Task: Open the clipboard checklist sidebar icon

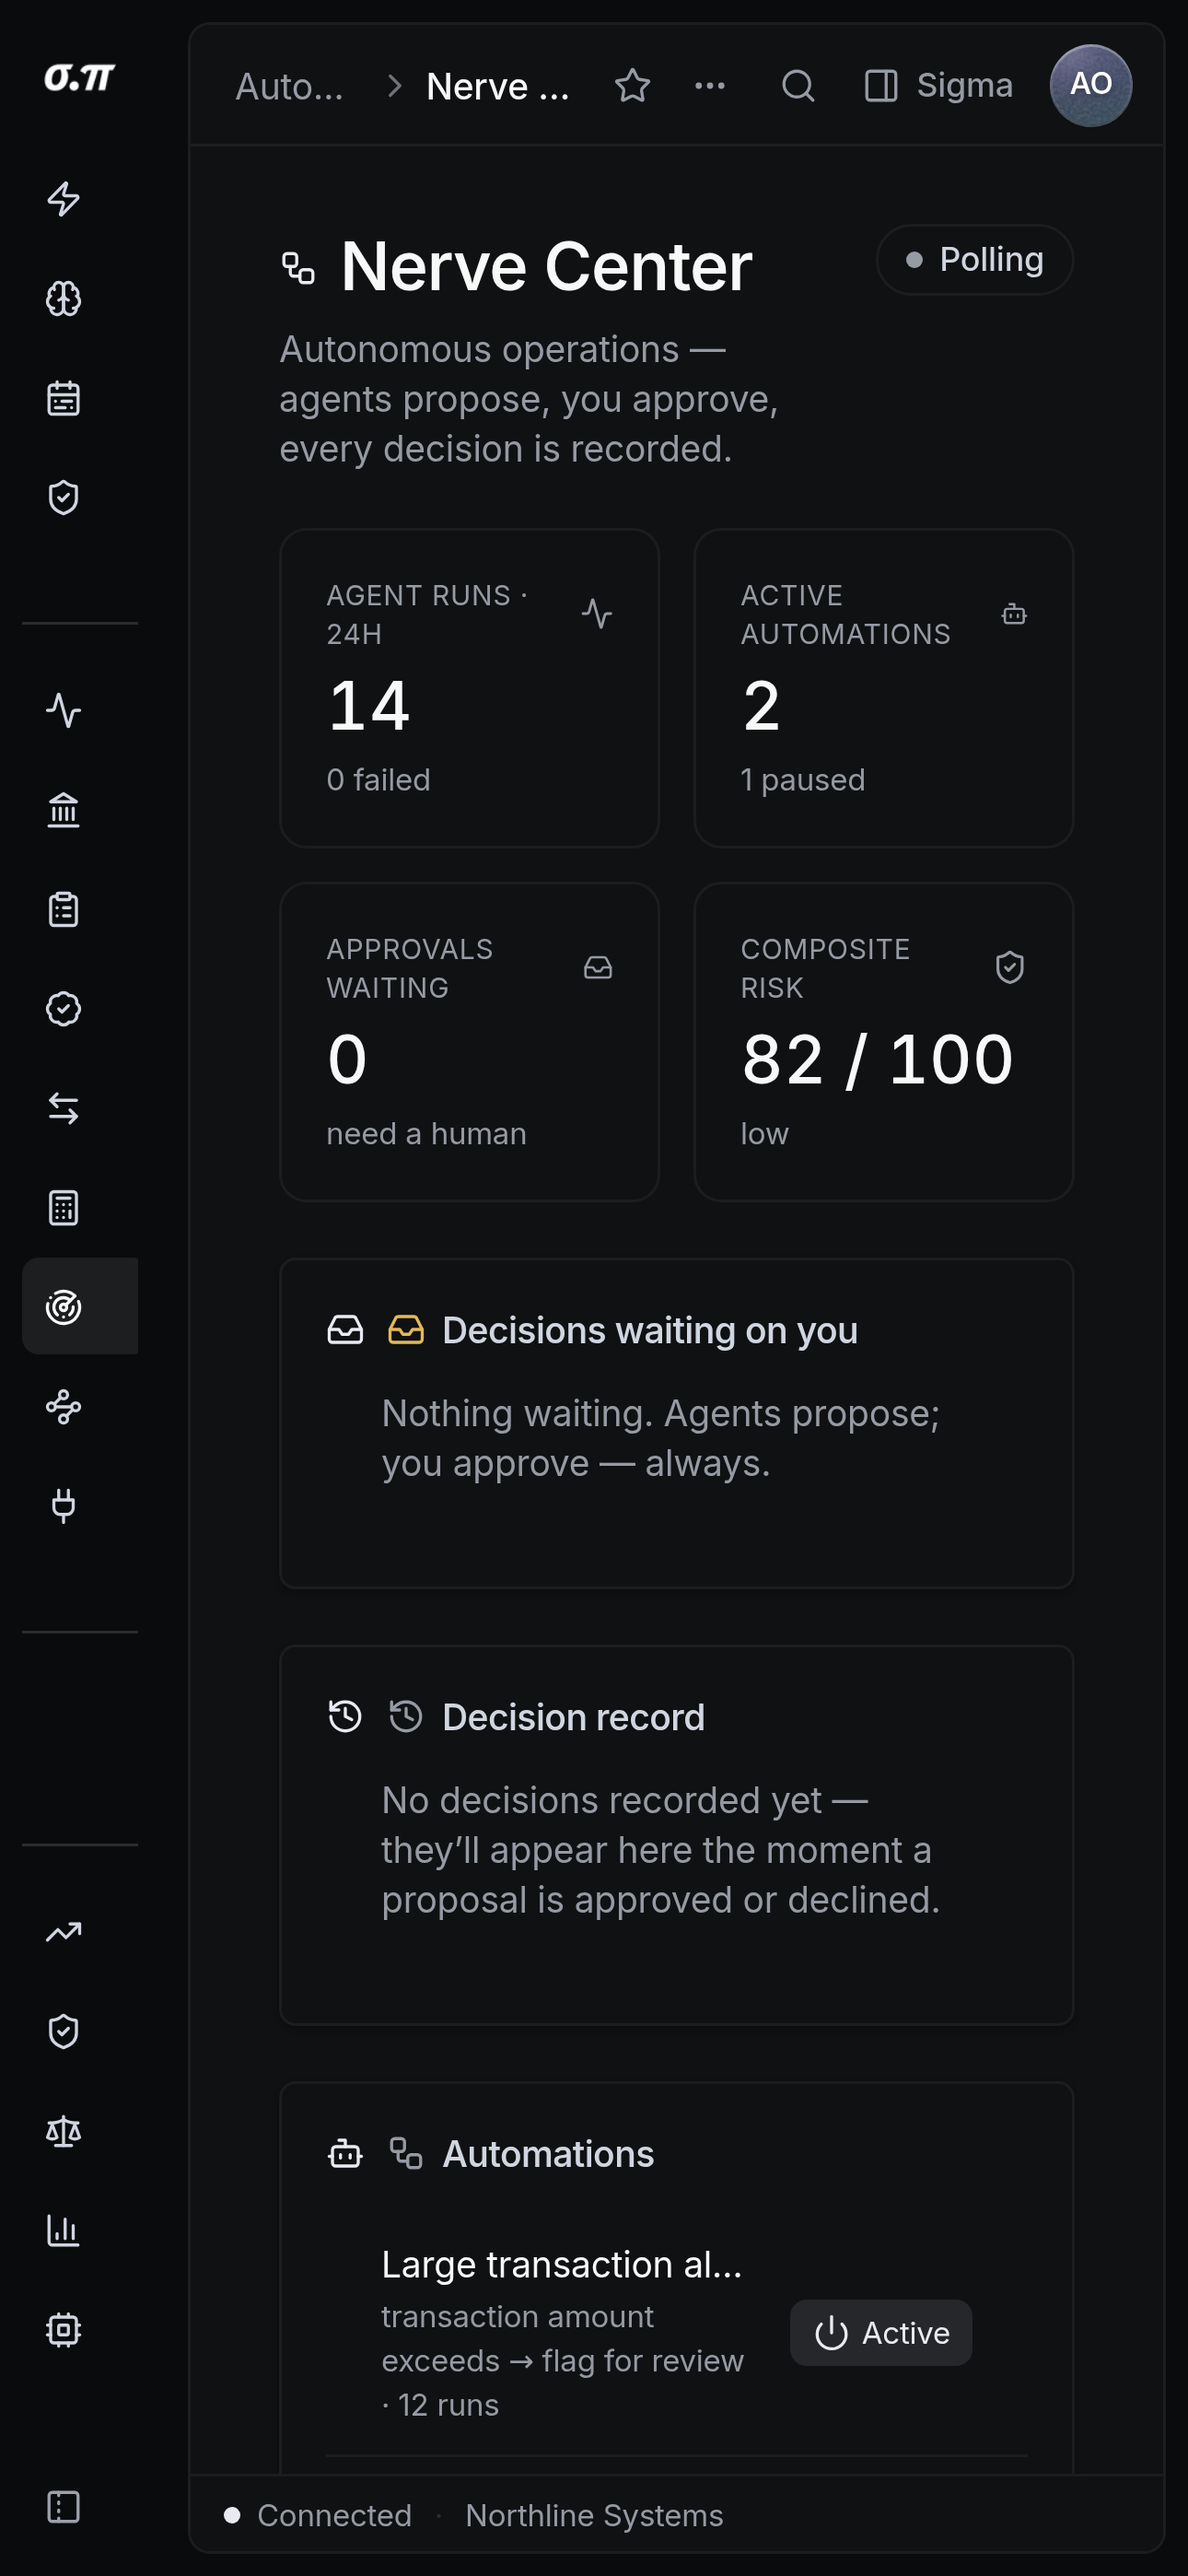Action: coord(63,909)
